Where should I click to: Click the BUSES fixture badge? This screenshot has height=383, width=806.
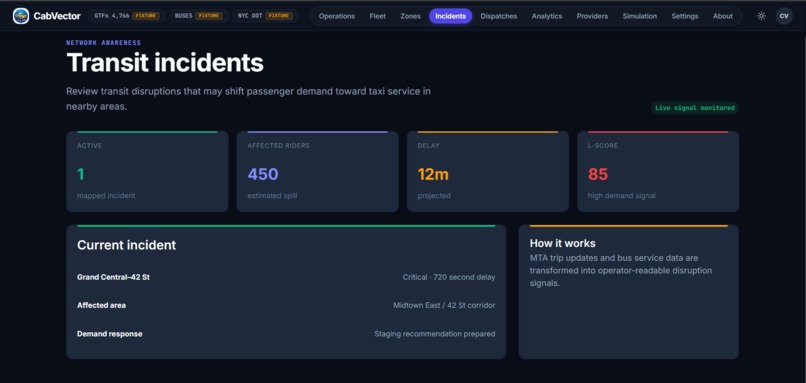198,16
